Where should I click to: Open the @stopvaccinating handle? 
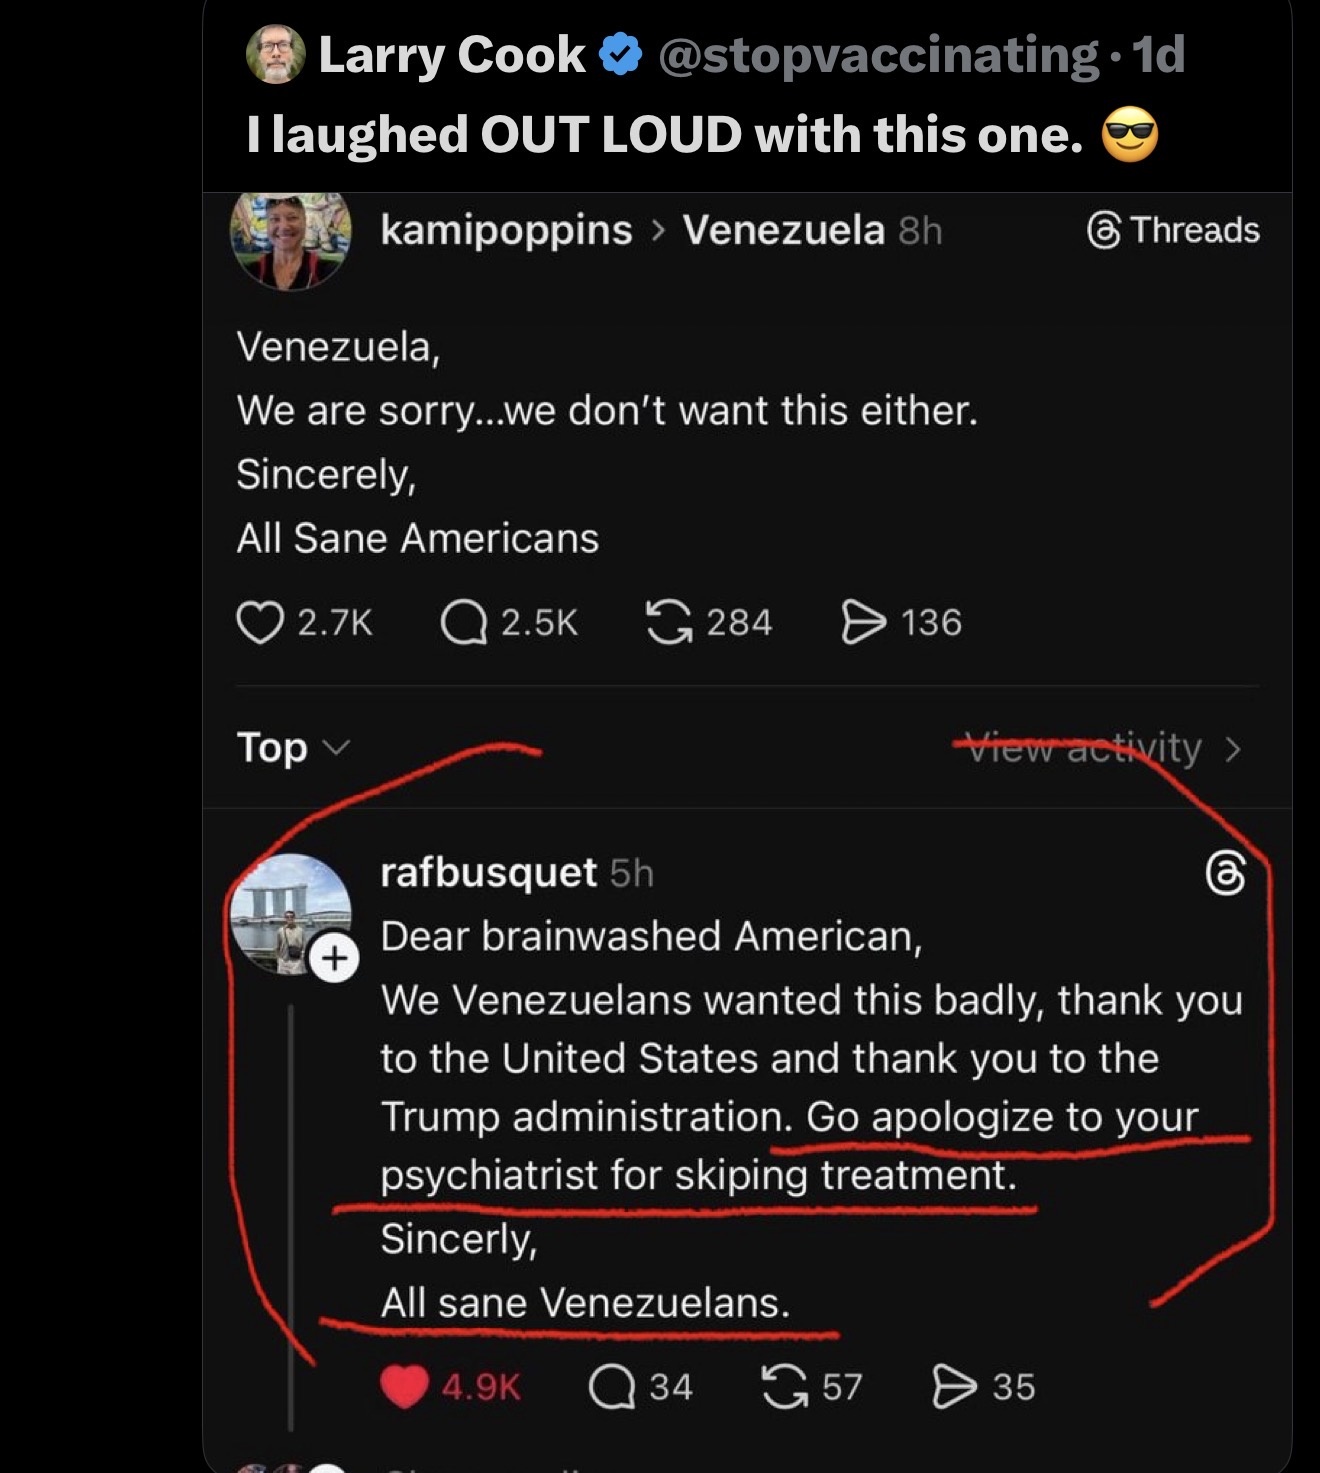tap(879, 55)
